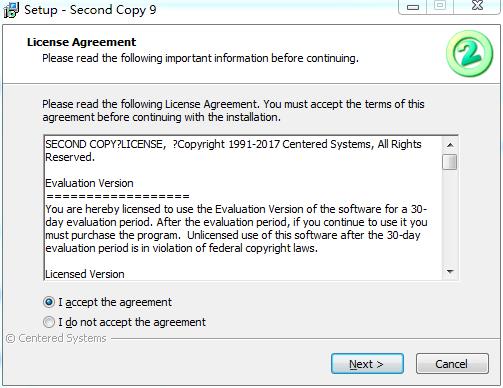Click the "I accept the agreement" label
This screenshot has height=388, width=503.
pyautogui.click(x=115, y=302)
